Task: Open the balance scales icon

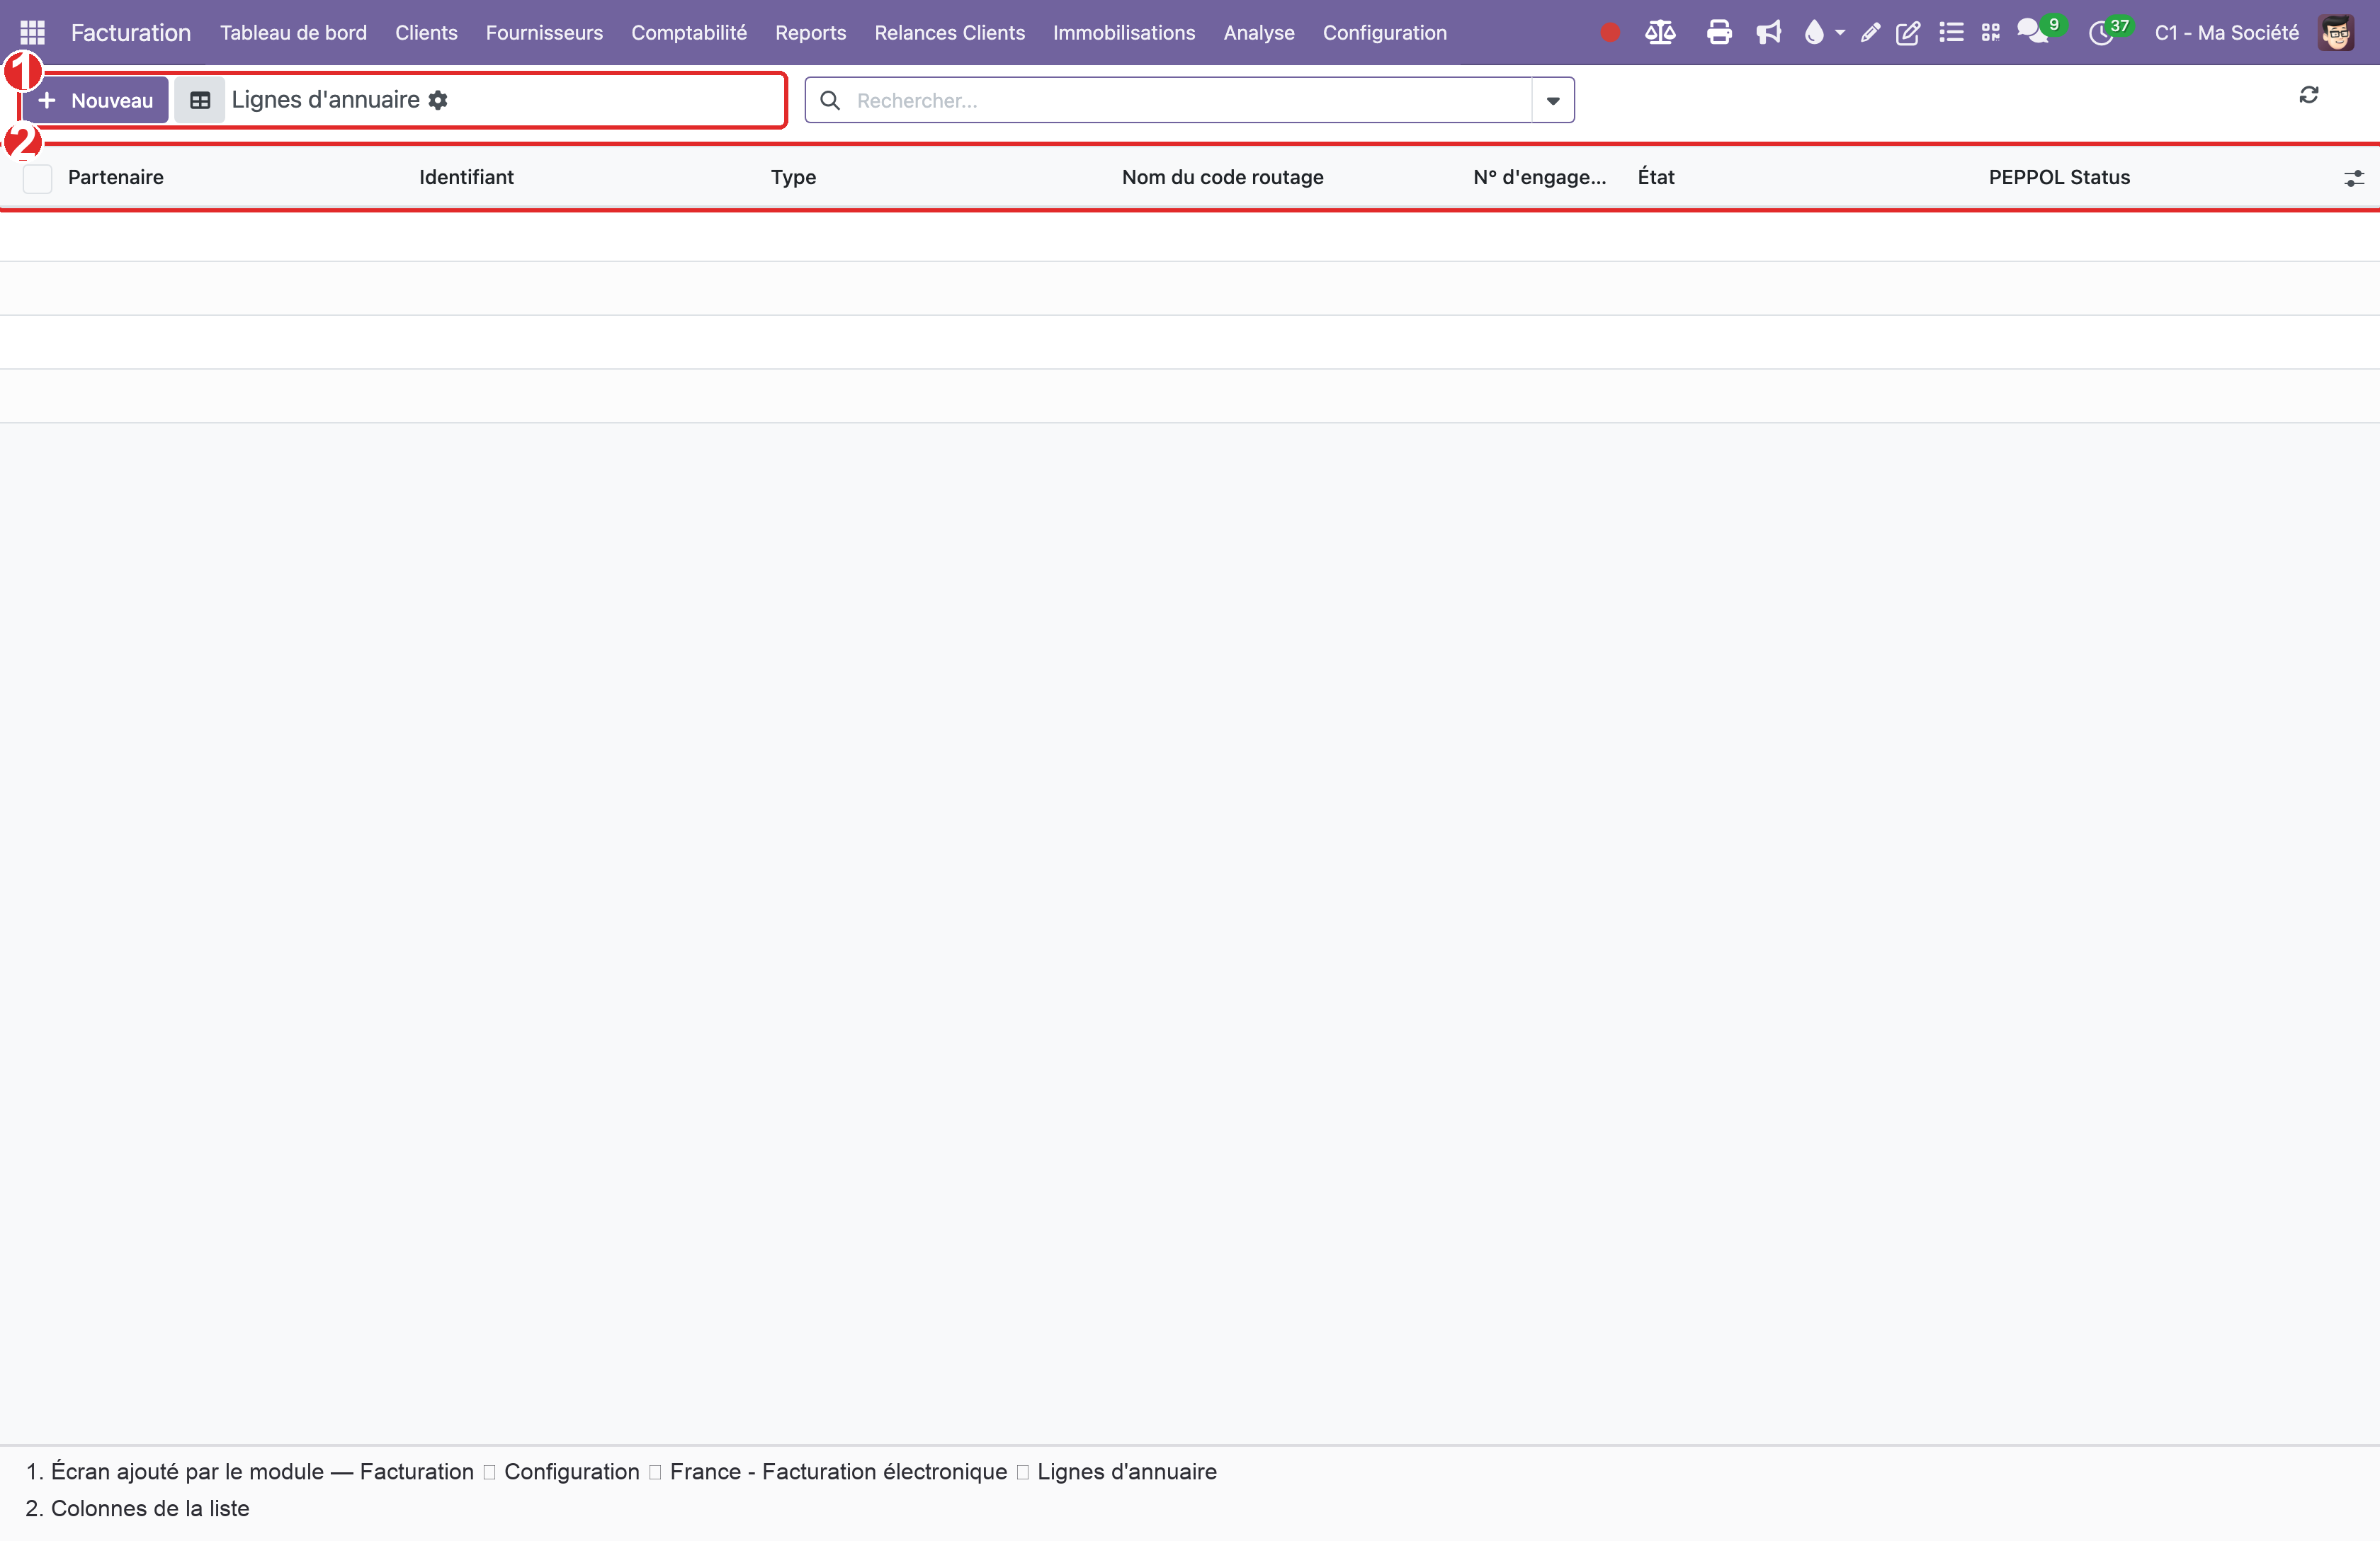Action: [x=1660, y=33]
